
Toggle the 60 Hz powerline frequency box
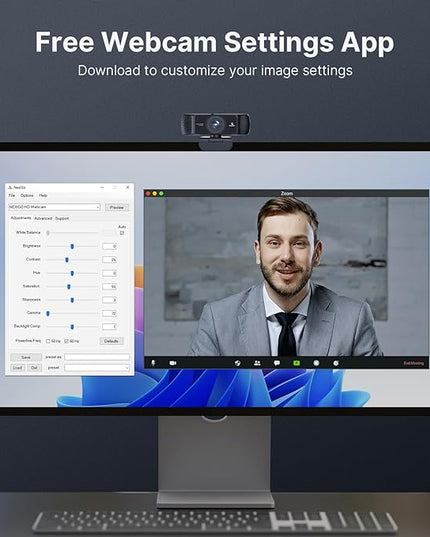[67, 341]
